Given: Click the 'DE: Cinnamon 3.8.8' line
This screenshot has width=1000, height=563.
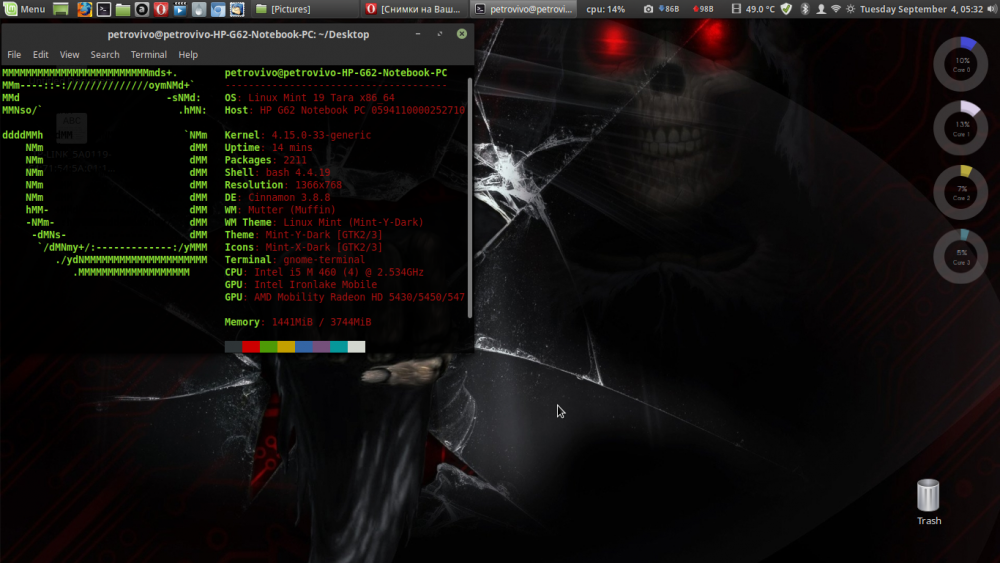Looking at the screenshot, I should click(277, 198).
